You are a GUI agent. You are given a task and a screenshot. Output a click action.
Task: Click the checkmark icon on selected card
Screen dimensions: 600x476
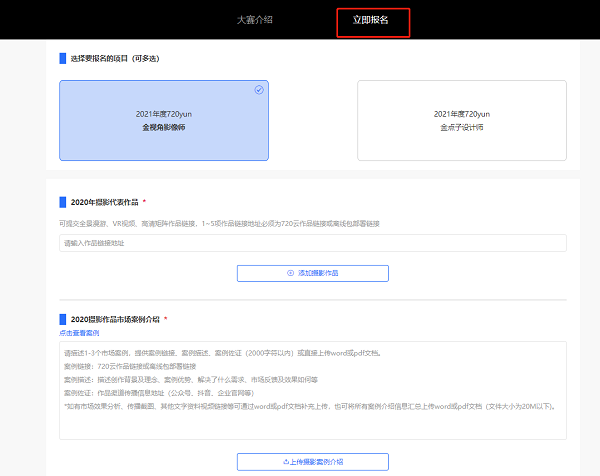tap(259, 89)
